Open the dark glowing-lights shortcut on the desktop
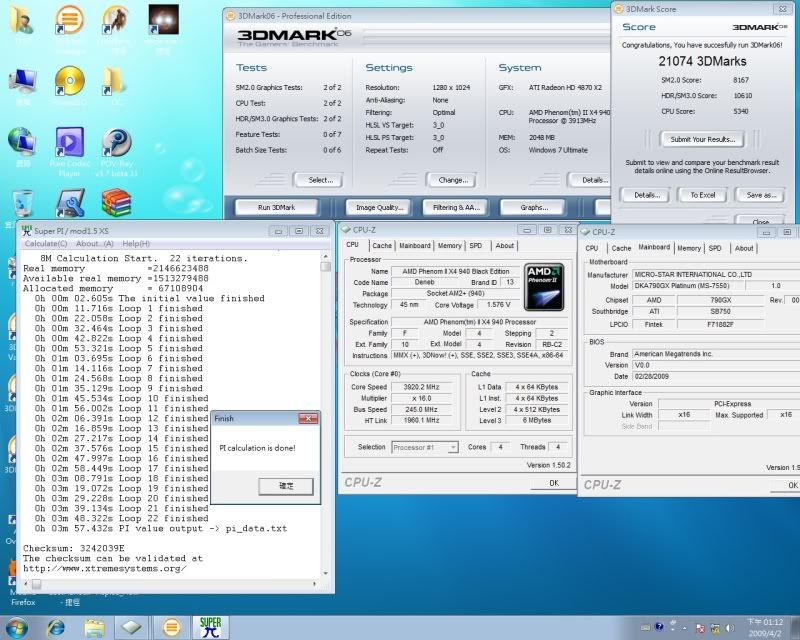Screen dimensions: 800x640 [x=163, y=19]
